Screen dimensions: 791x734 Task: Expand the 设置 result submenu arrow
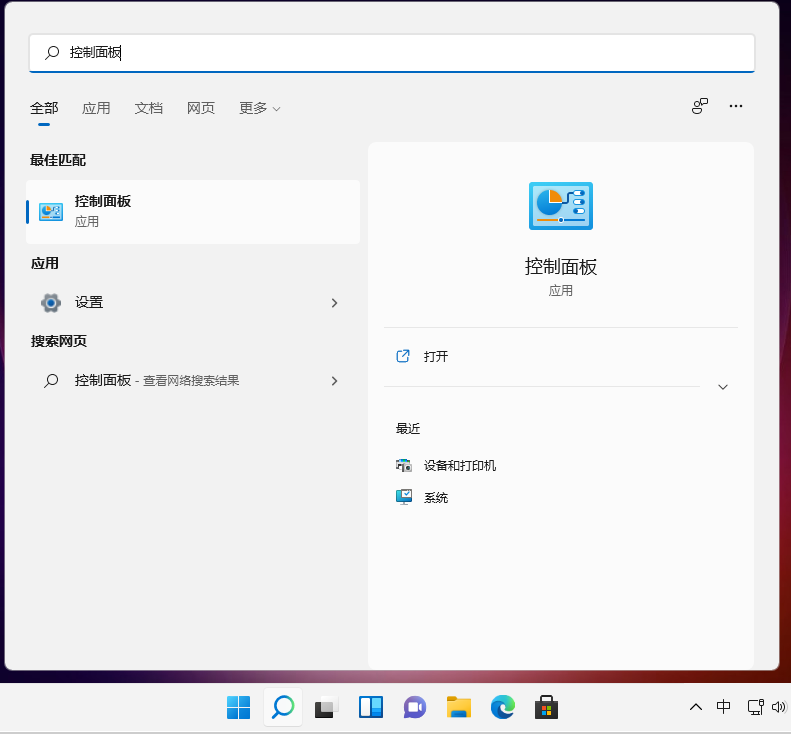click(x=334, y=303)
